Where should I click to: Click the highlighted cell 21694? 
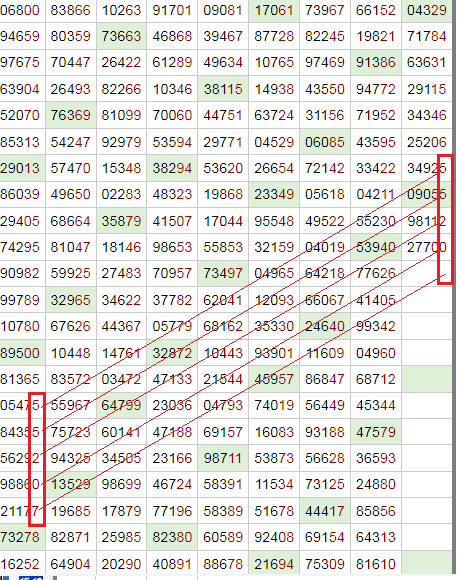coord(274,563)
